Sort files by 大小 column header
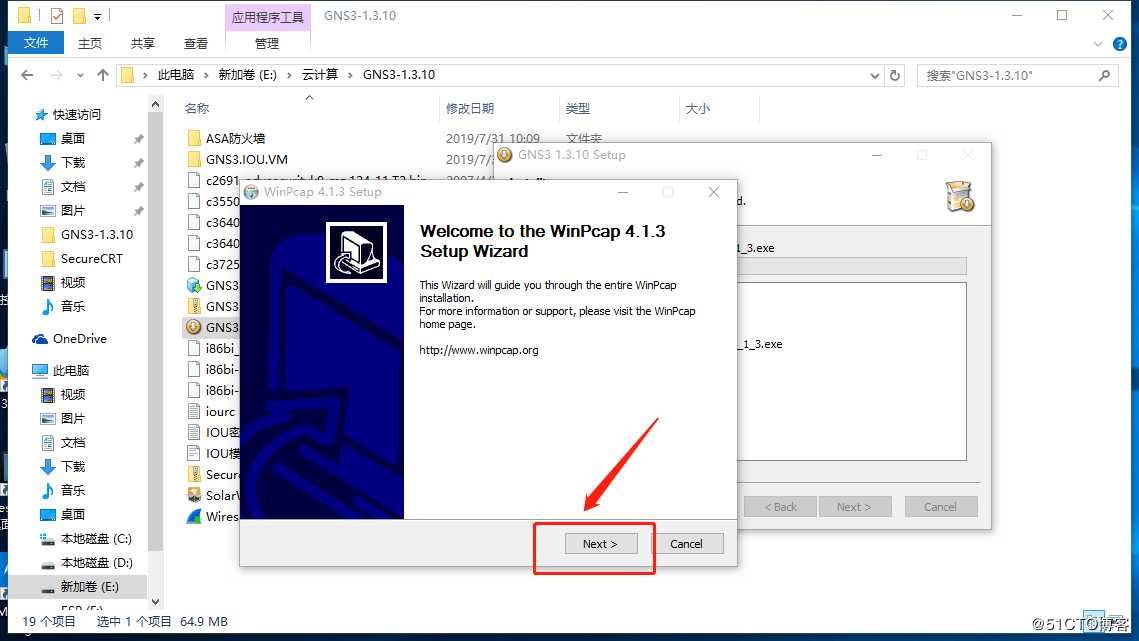Viewport: 1139px width, 641px height. (697, 108)
